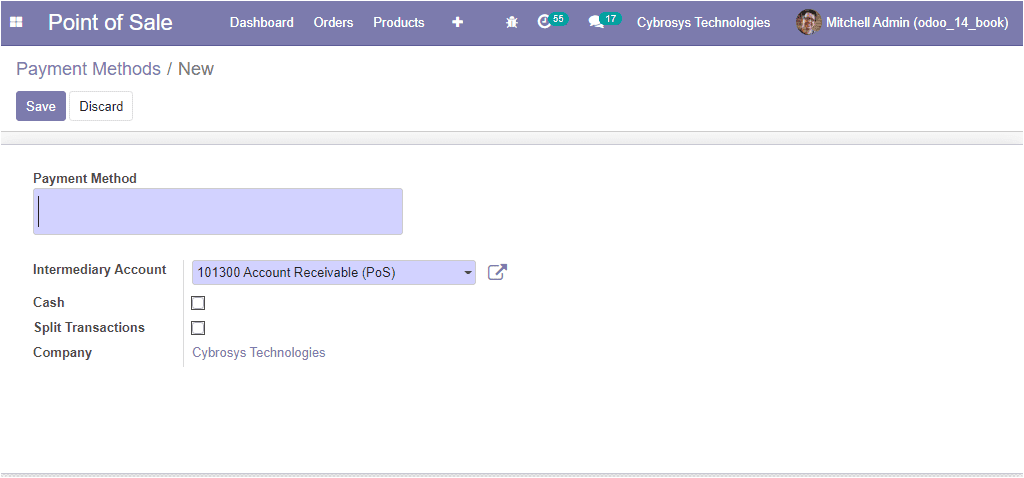Screen dimensions: 1024x478
Task: Open the Orders menu
Action: point(333,22)
